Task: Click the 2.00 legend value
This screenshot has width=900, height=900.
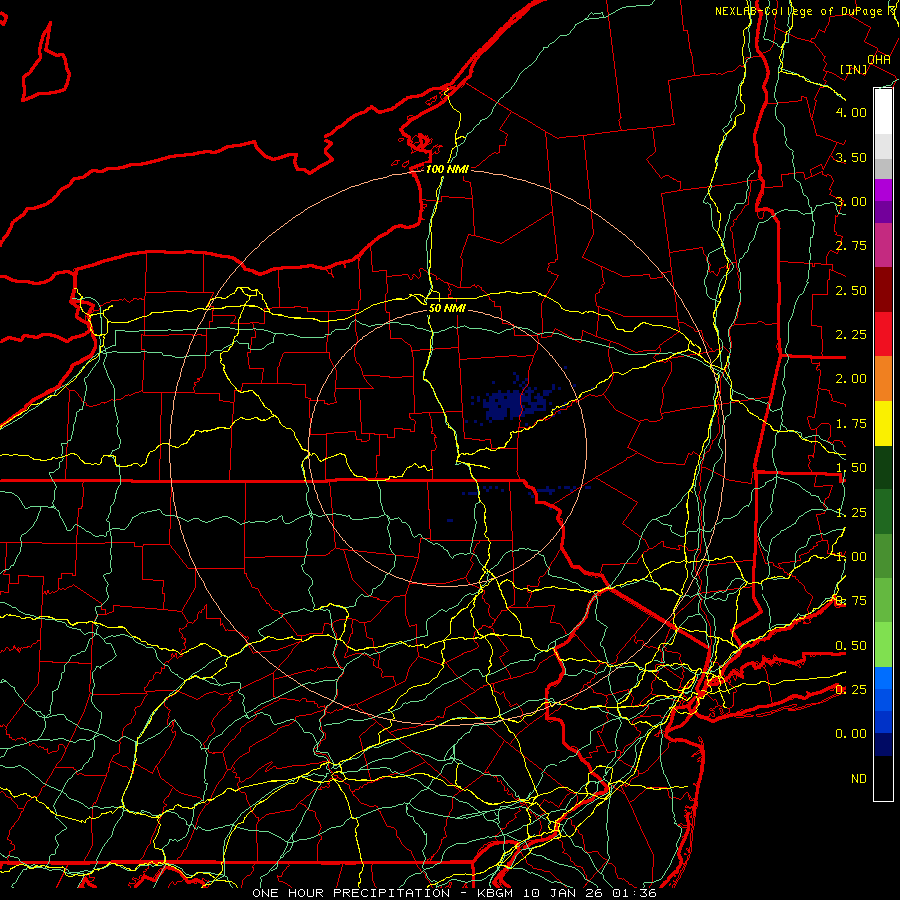Action: coord(851,379)
